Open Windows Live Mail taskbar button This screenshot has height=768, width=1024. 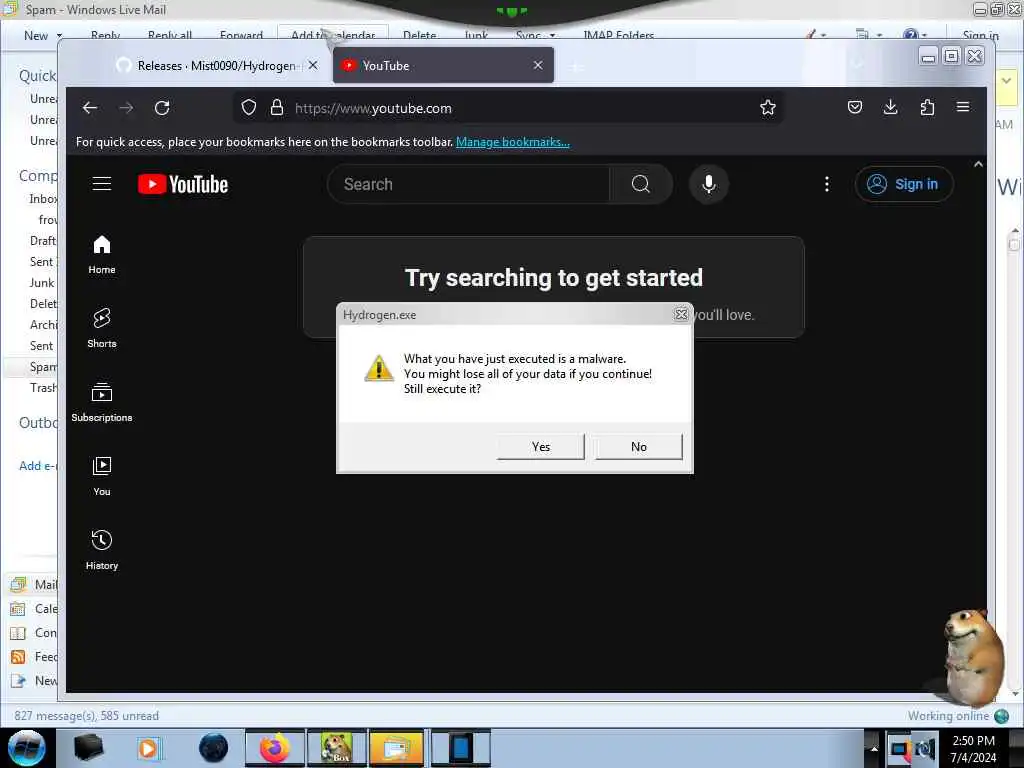(x=397, y=748)
